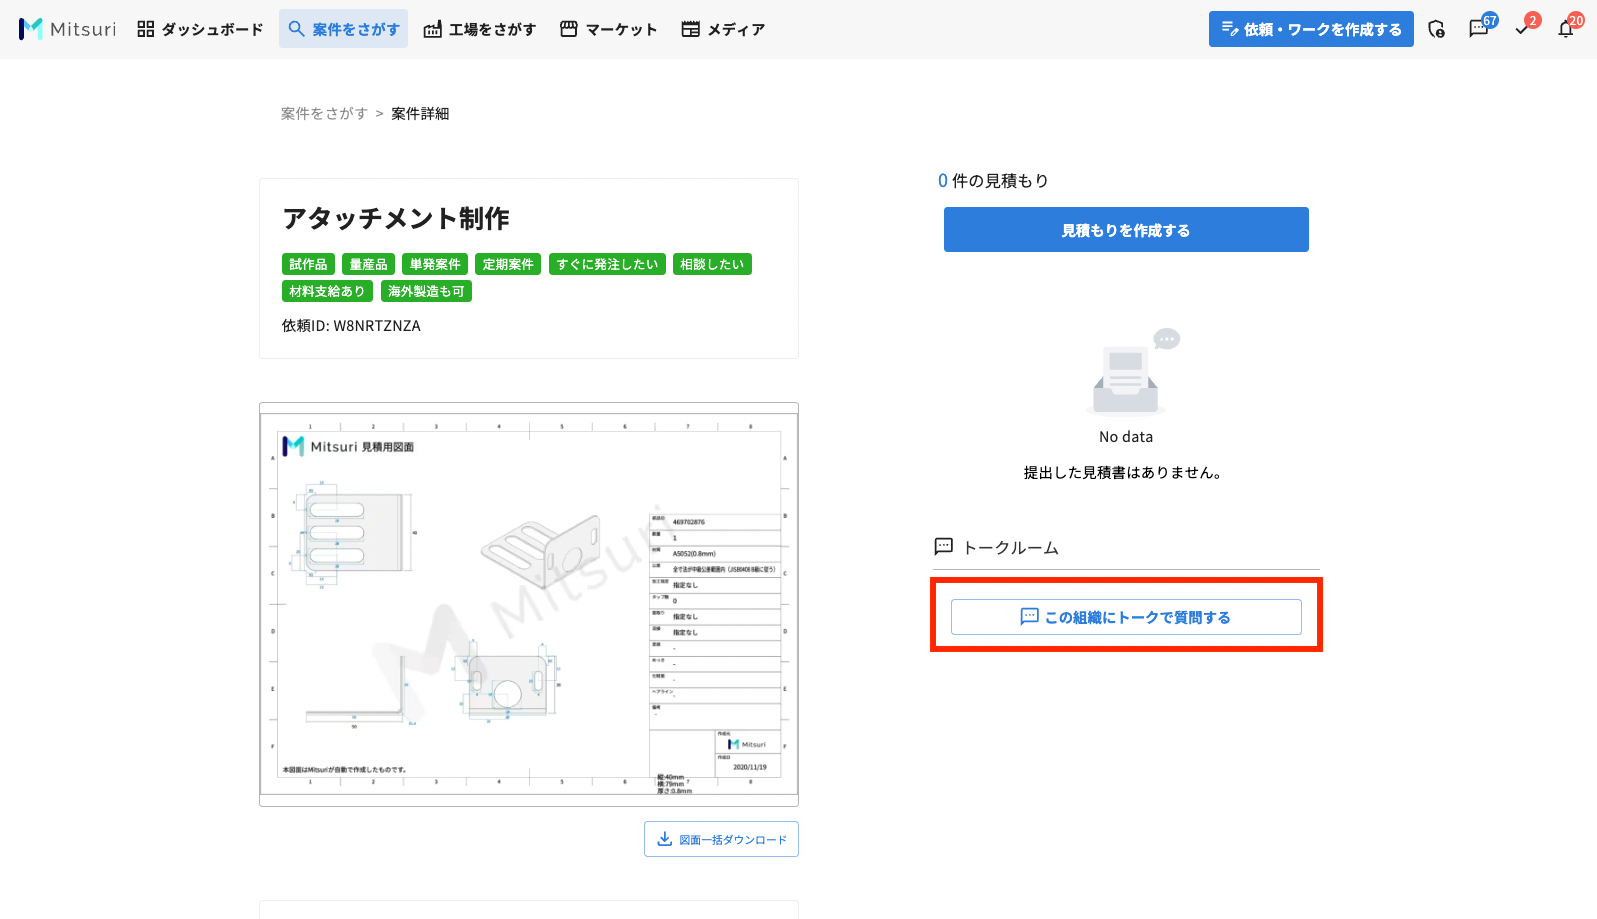This screenshot has width=1597, height=919.
Task: Click 依頼・ワークを作成する button
Action: point(1311,29)
